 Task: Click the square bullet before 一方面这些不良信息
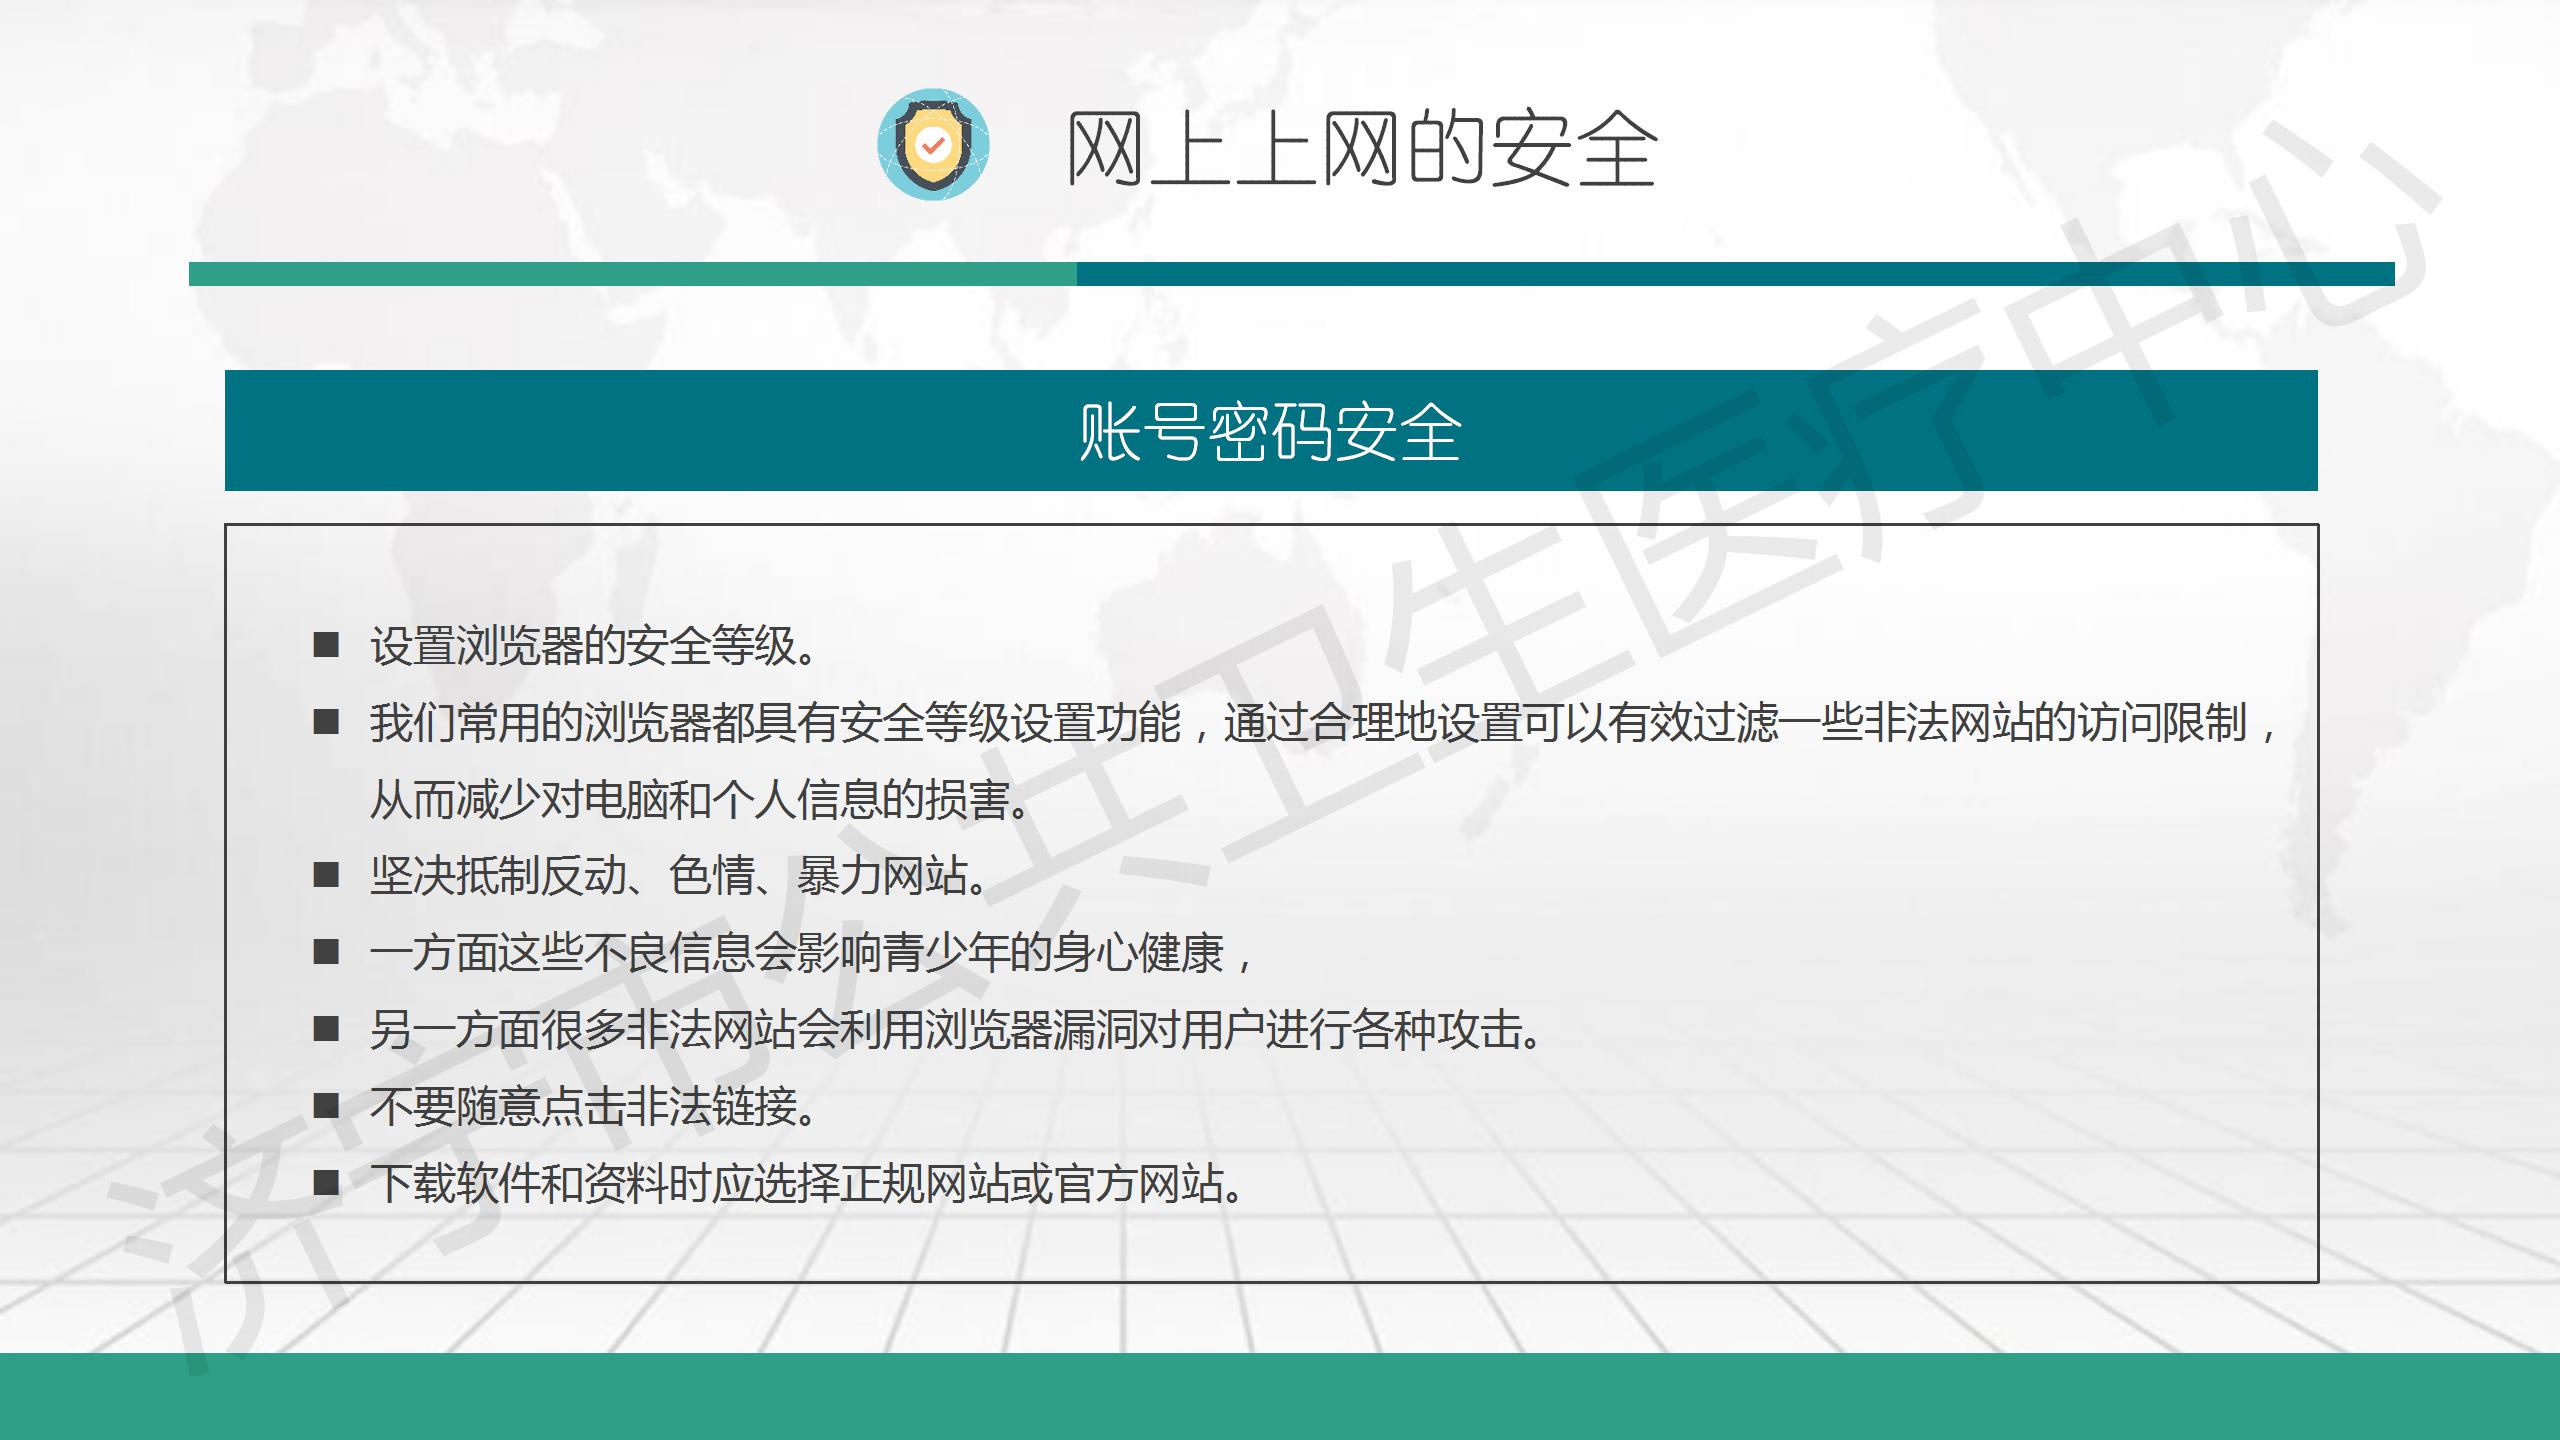coord(326,951)
